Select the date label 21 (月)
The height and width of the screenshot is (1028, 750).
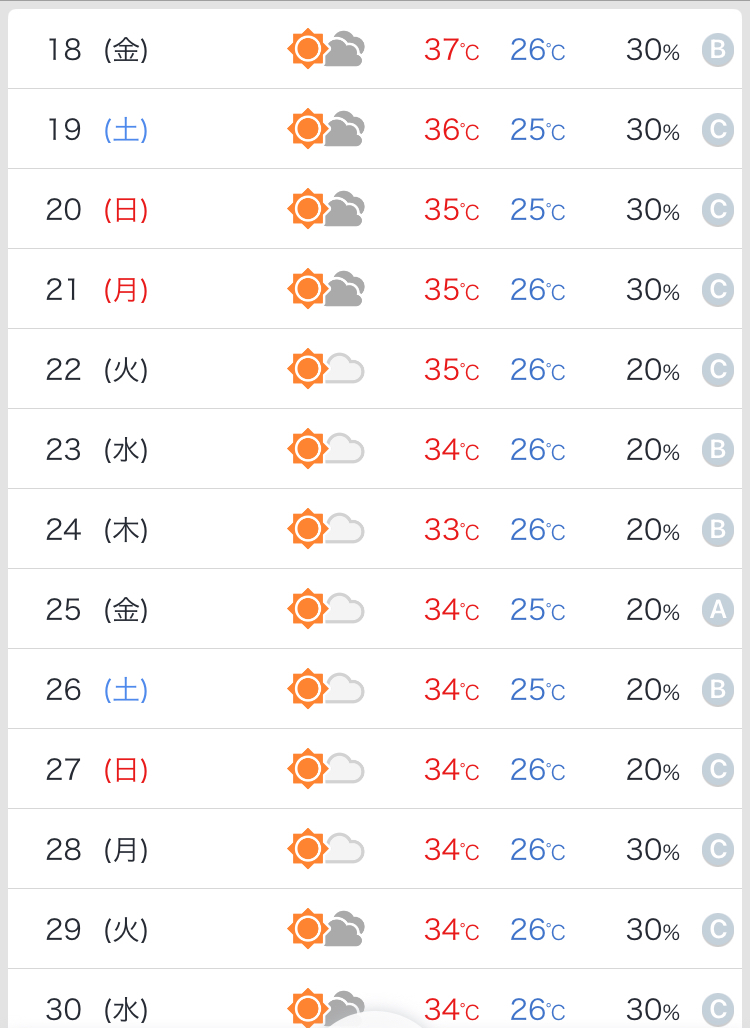tap(97, 290)
